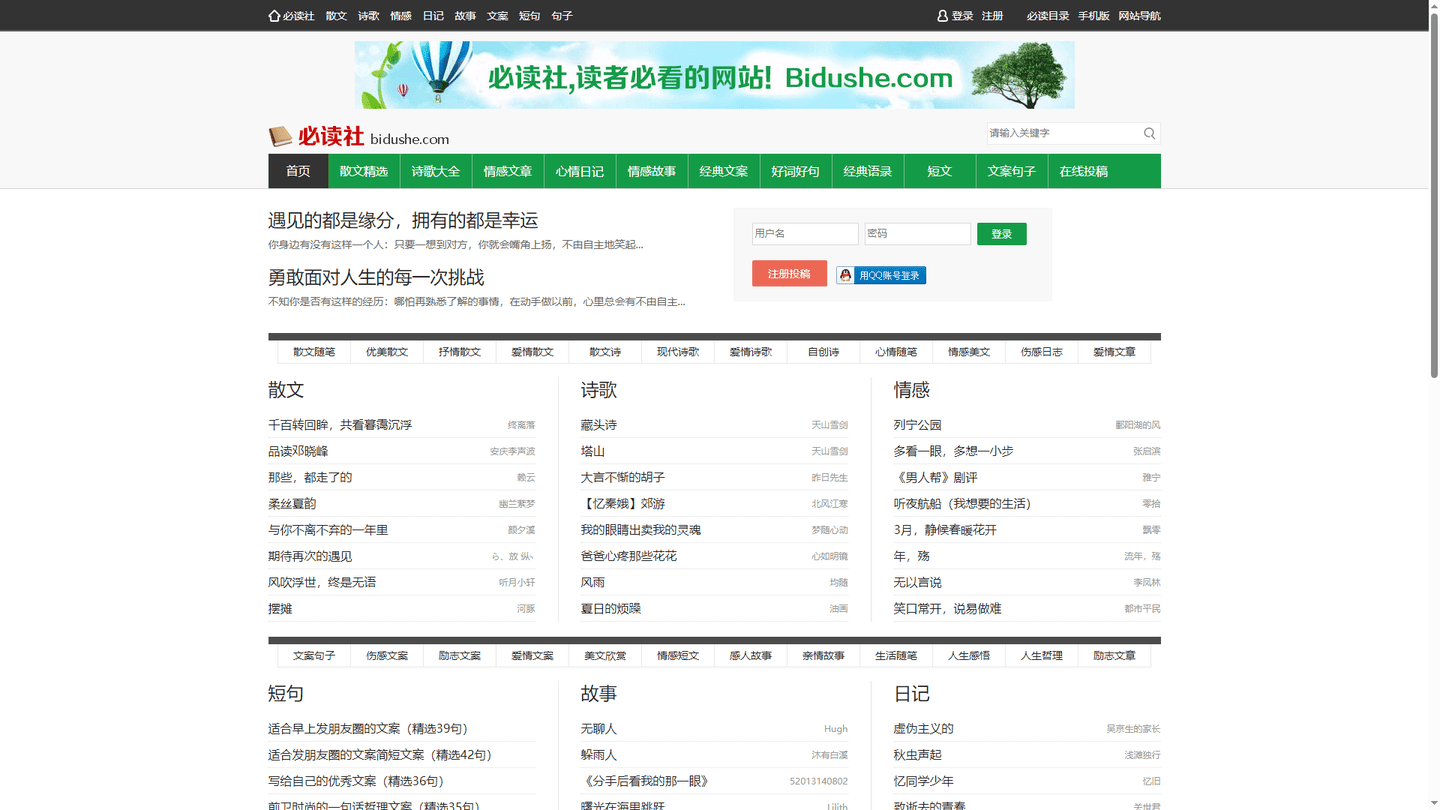Click the Bidushe.com banner image
This screenshot has height=810, width=1440.
714,75
